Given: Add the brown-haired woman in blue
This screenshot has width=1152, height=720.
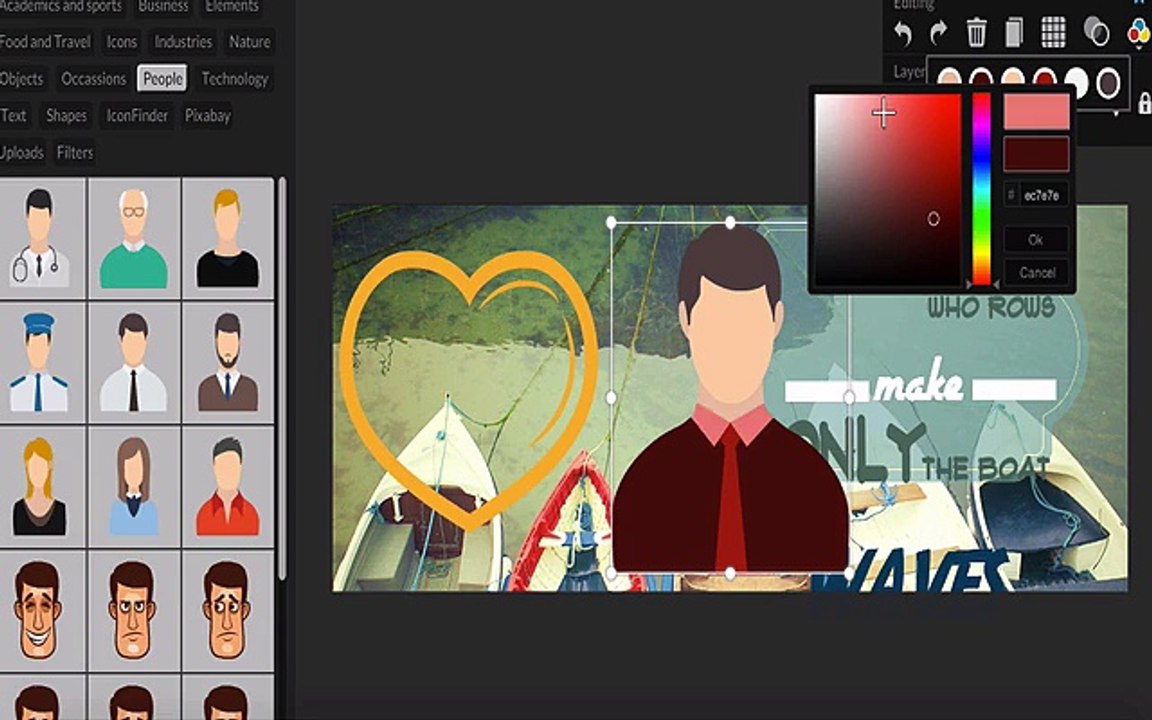Looking at the screenshot, I should pos(134,486).
